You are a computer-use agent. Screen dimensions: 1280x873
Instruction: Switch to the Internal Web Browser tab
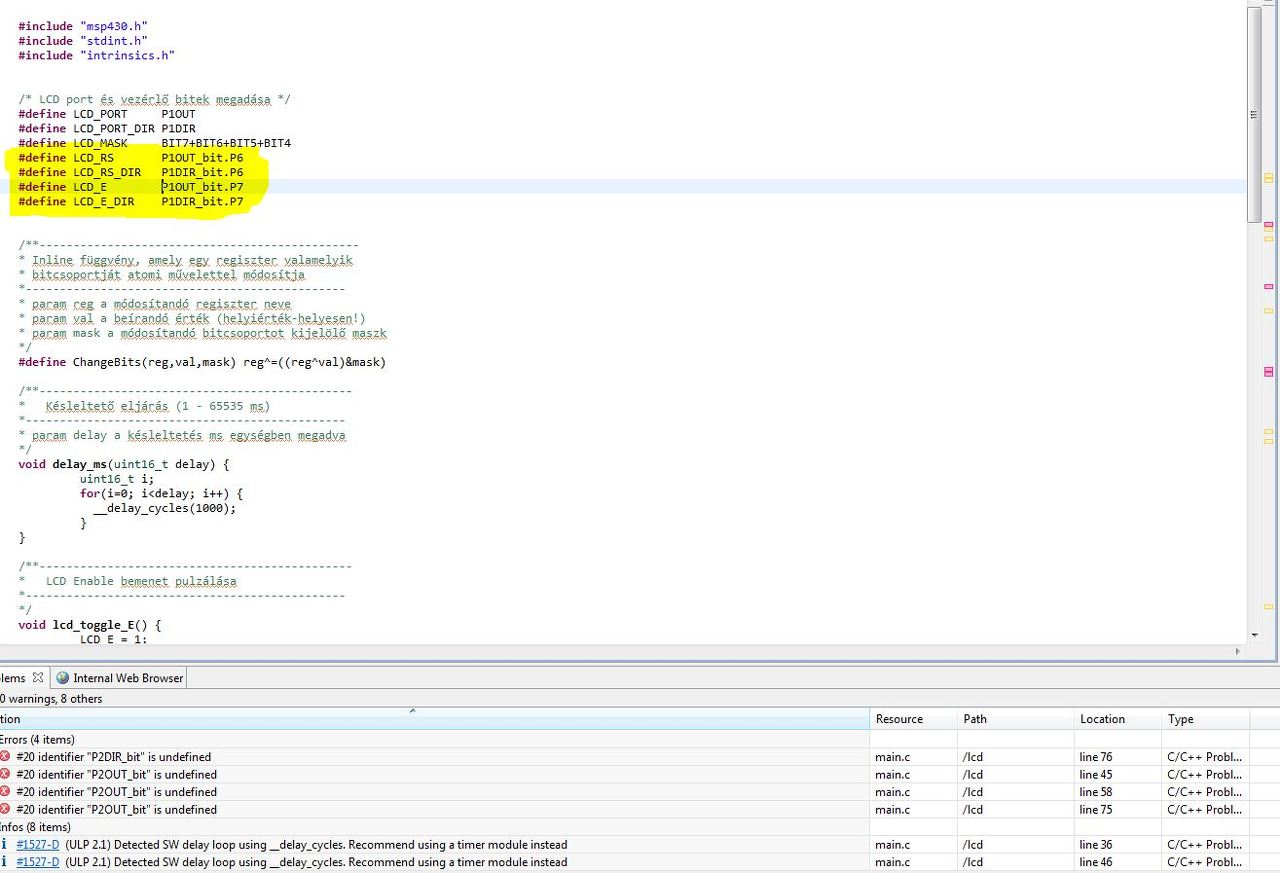[120, 678]
